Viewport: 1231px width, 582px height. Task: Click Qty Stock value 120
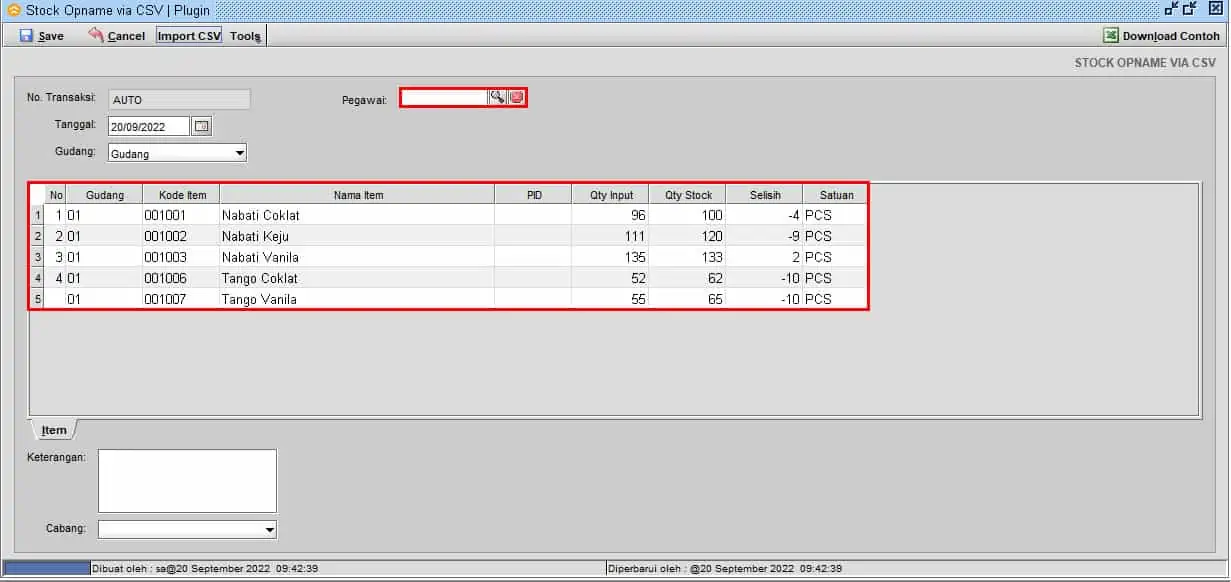click(688, 236)
